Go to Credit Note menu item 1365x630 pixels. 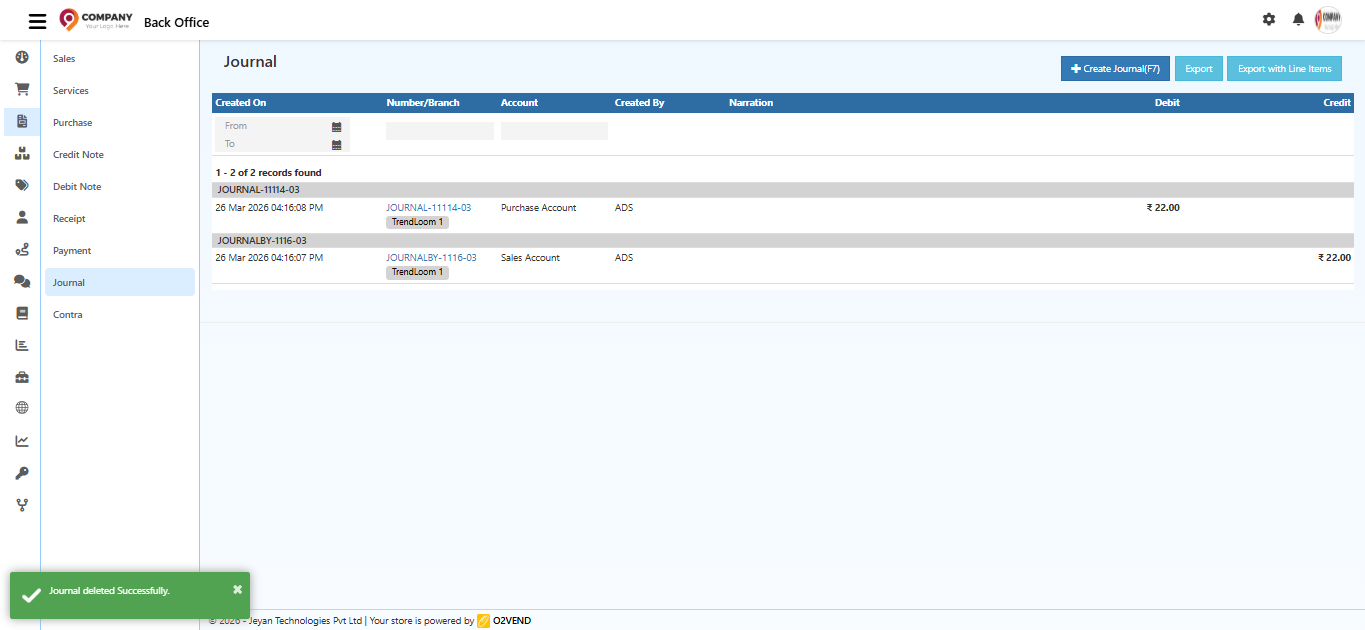pos(78,155)
